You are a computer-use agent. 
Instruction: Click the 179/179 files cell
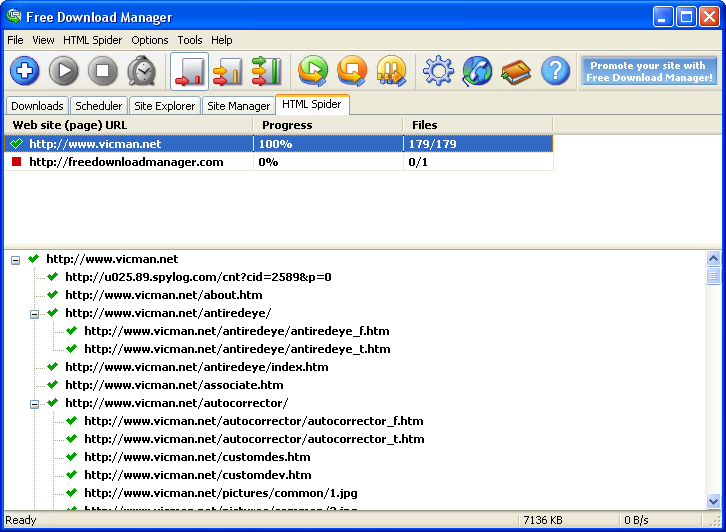[x=478, y=144]
